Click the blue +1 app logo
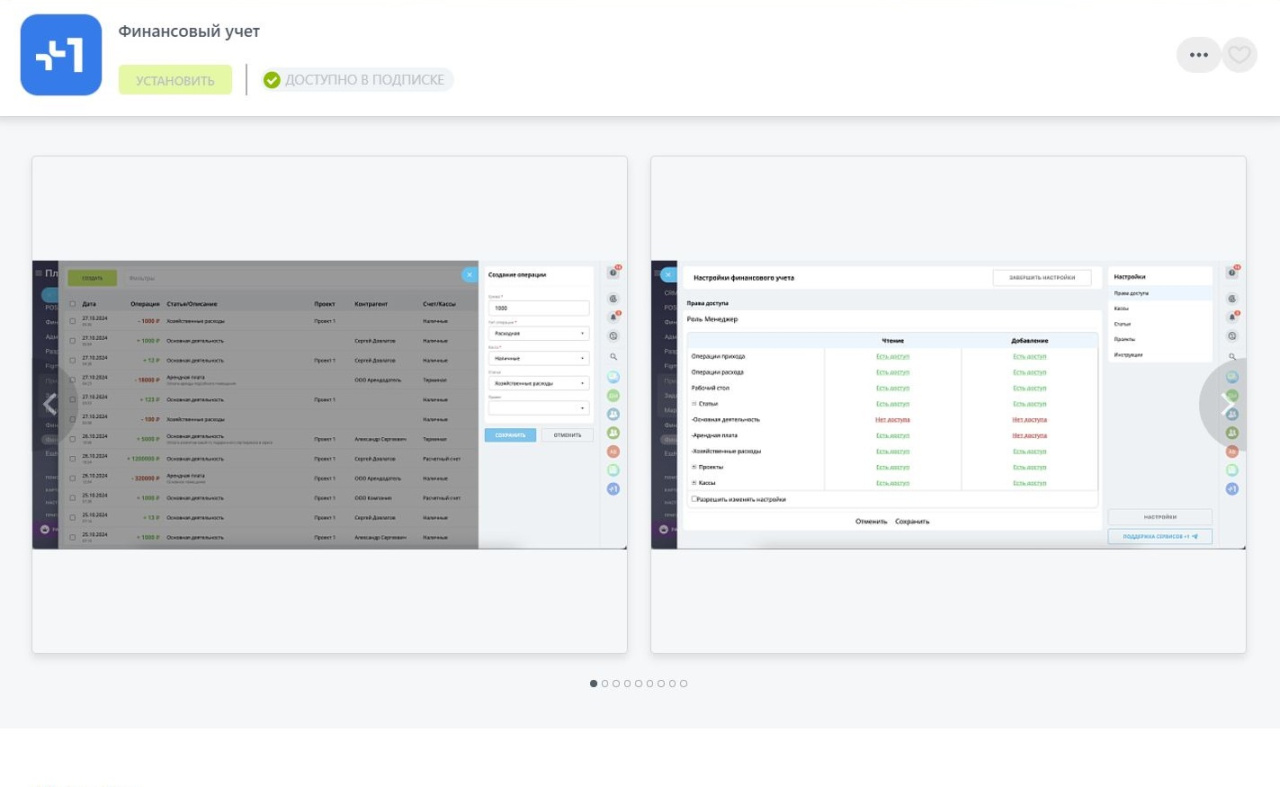The image size is (1280, 787). pos(61,55)
